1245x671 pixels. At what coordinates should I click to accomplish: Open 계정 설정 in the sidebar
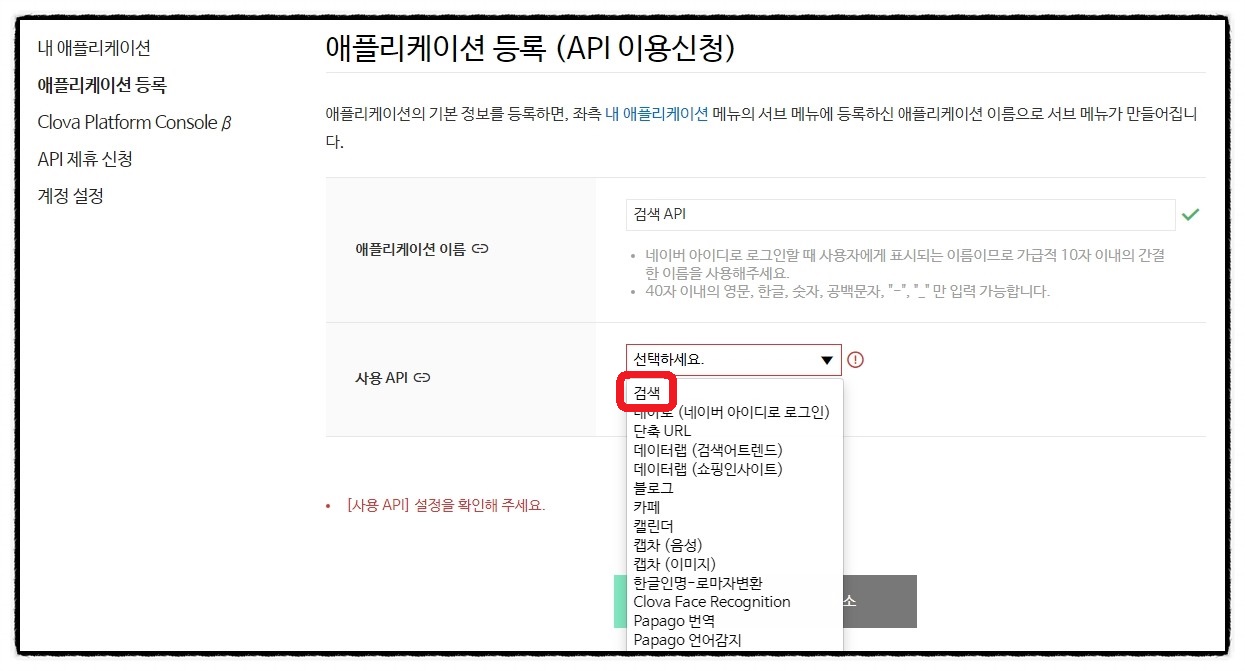(x=70, y=196)
